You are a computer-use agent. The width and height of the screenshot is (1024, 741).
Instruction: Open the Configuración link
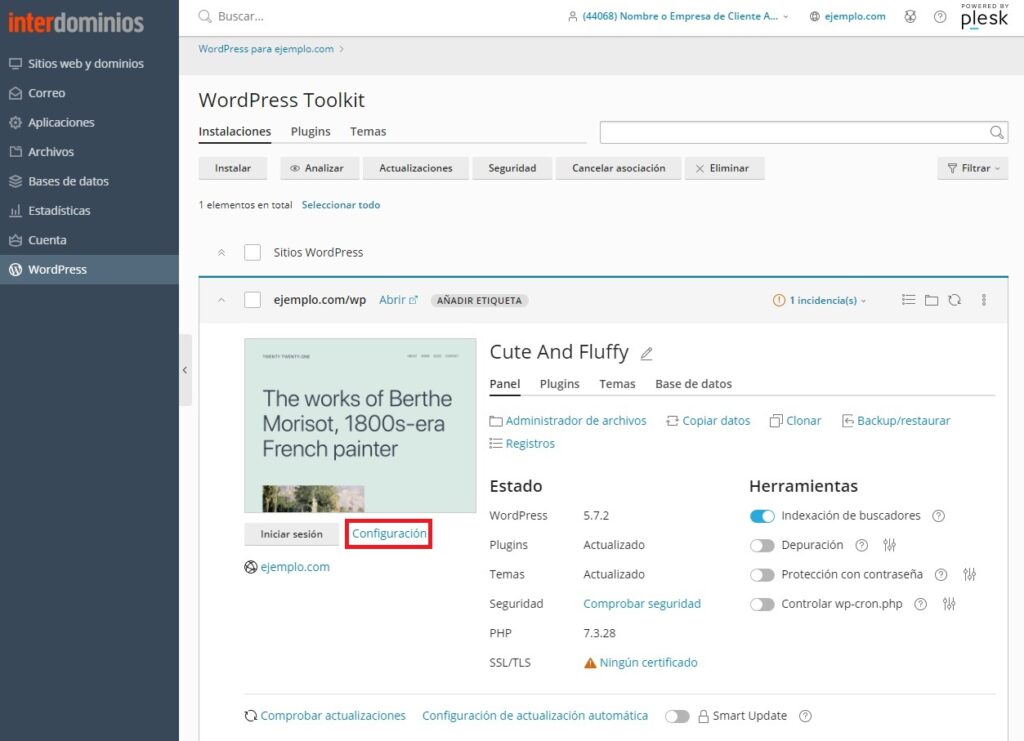tap(389, 533)
